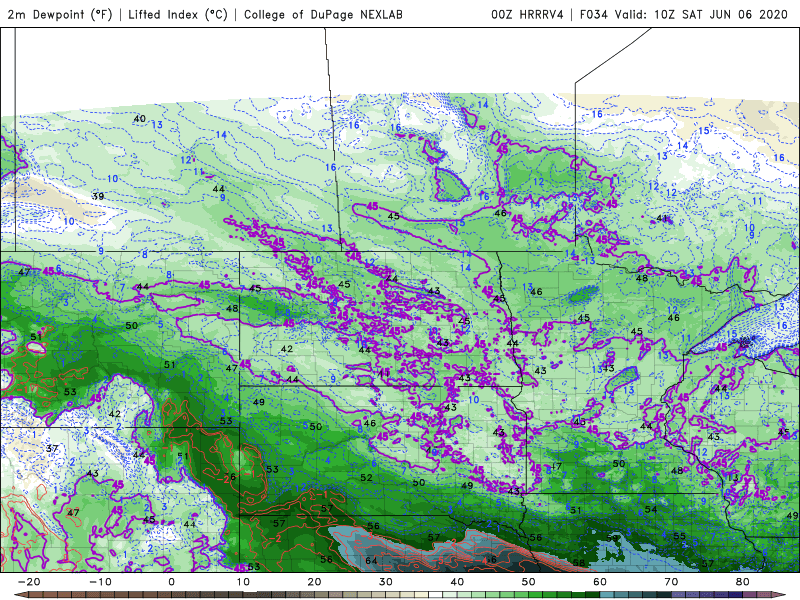Click the dewpoint value 52 on map
The height and width of the screenshot is (600, 800).
[366, 478]
